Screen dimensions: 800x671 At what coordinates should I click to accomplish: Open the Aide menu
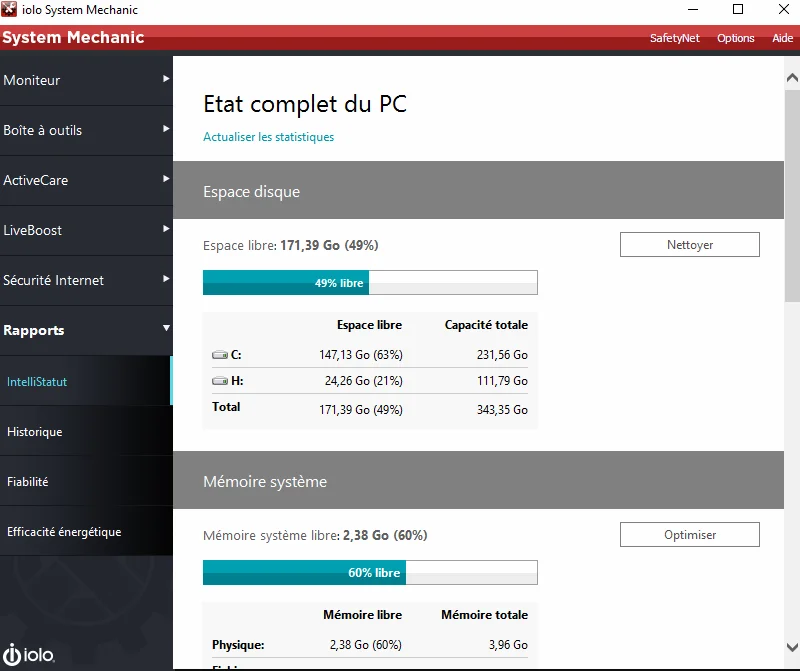(782, 38)
